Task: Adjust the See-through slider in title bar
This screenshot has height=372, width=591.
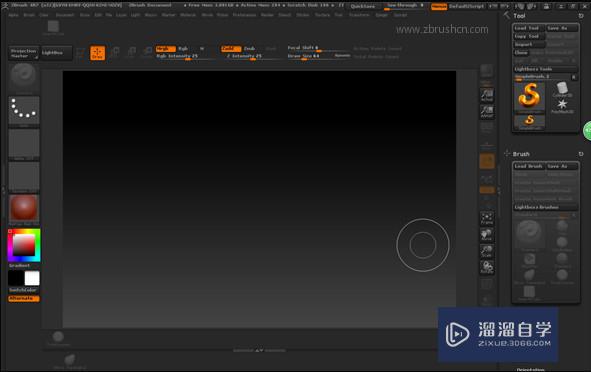Action: [x=404, y=6]
